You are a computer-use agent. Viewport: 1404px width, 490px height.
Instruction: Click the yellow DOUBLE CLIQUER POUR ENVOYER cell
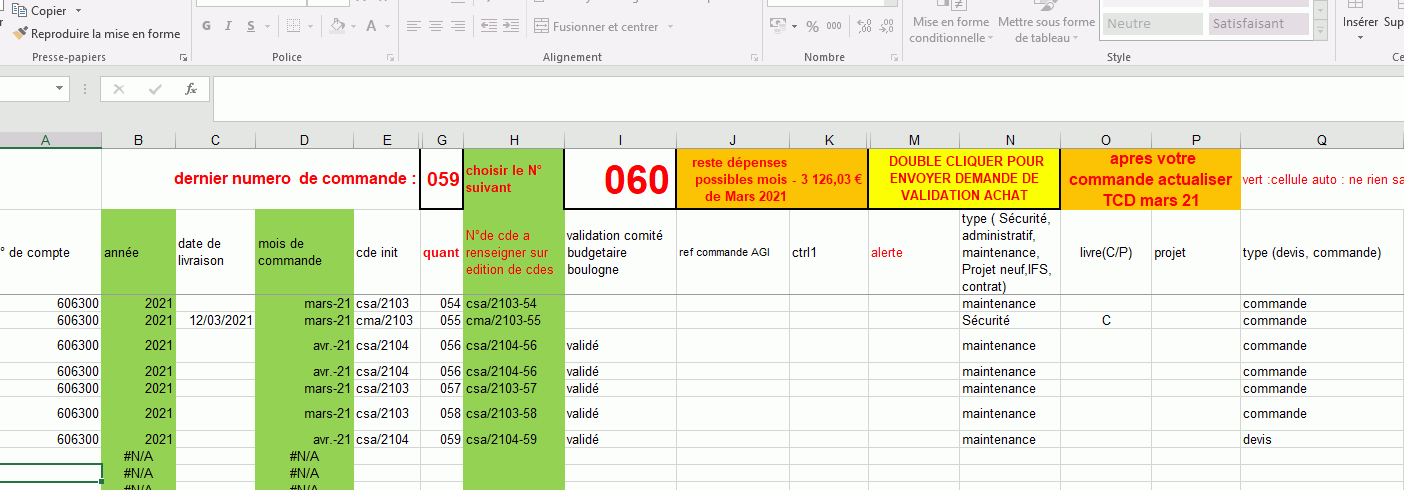point(964,178)
